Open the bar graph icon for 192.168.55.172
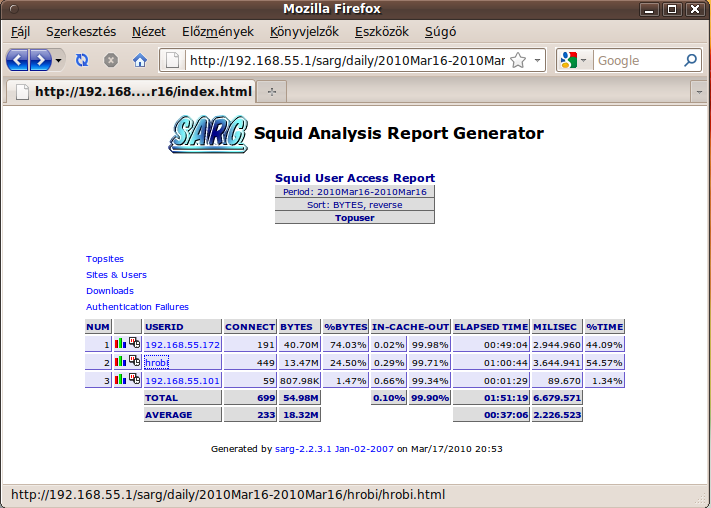 pyautogui.click(x=120, y=343)
